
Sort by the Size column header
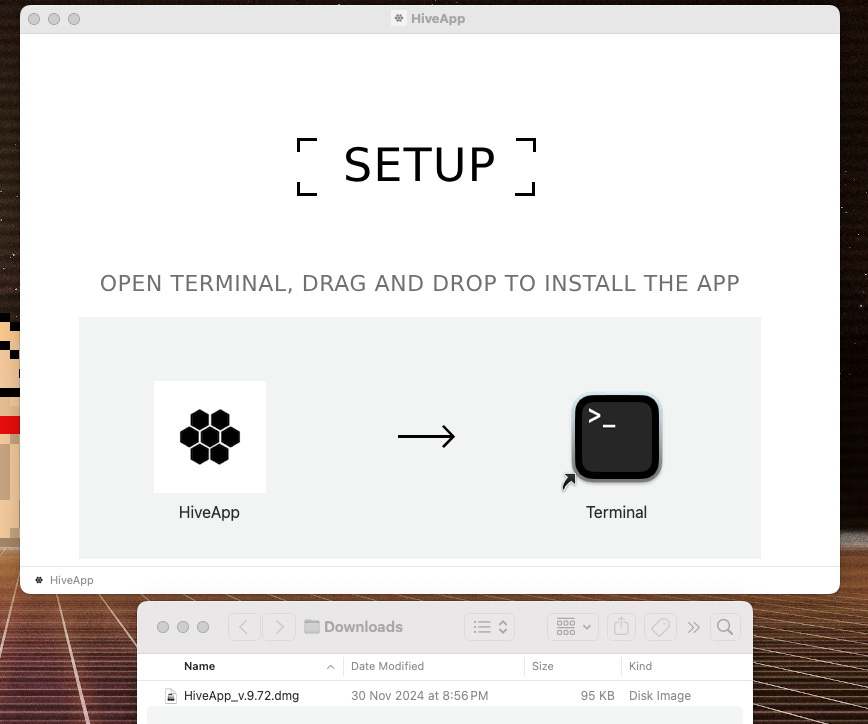[542, 666]
